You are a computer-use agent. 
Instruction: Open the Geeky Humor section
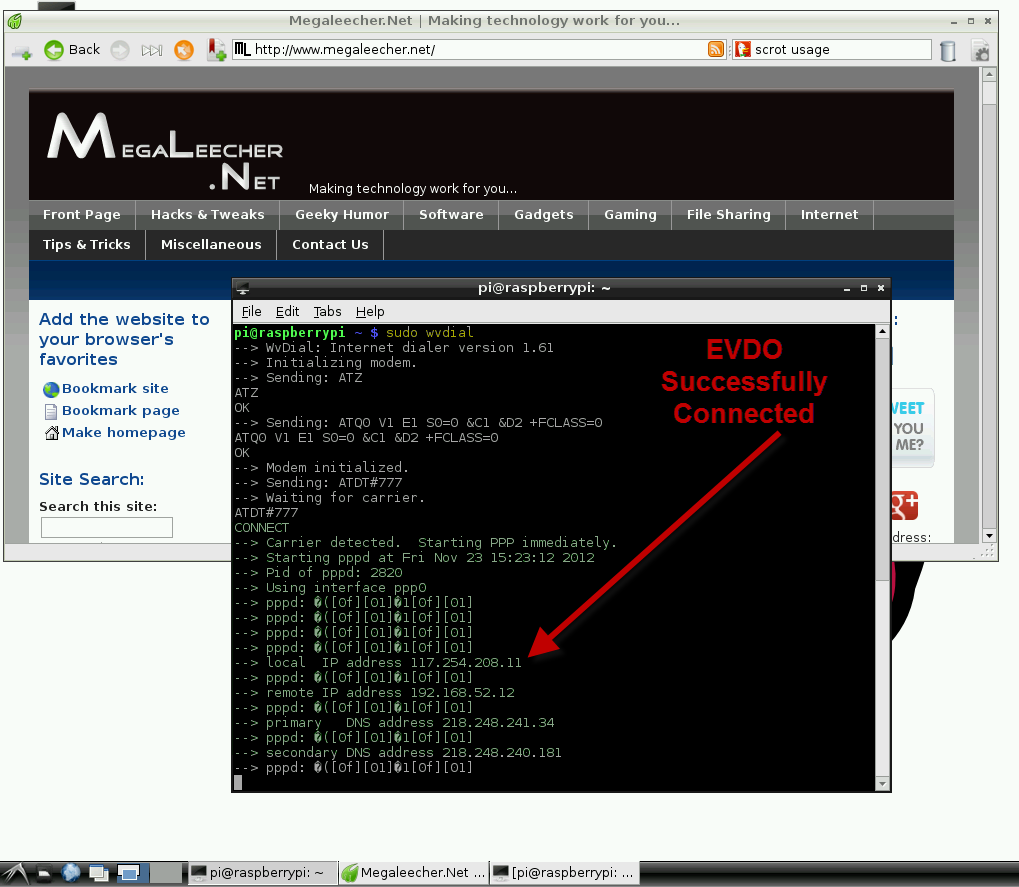pyautogui.click(x=342, y=214)
